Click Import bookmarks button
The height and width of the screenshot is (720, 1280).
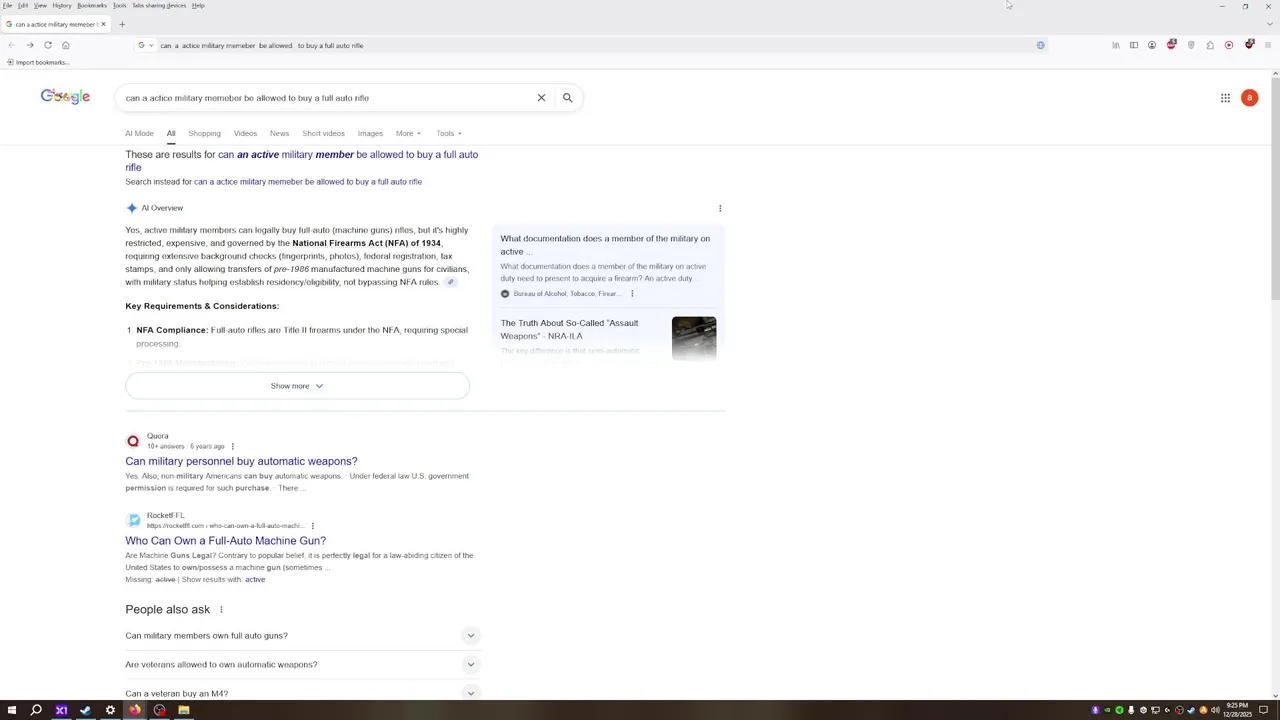coord(38,62)
